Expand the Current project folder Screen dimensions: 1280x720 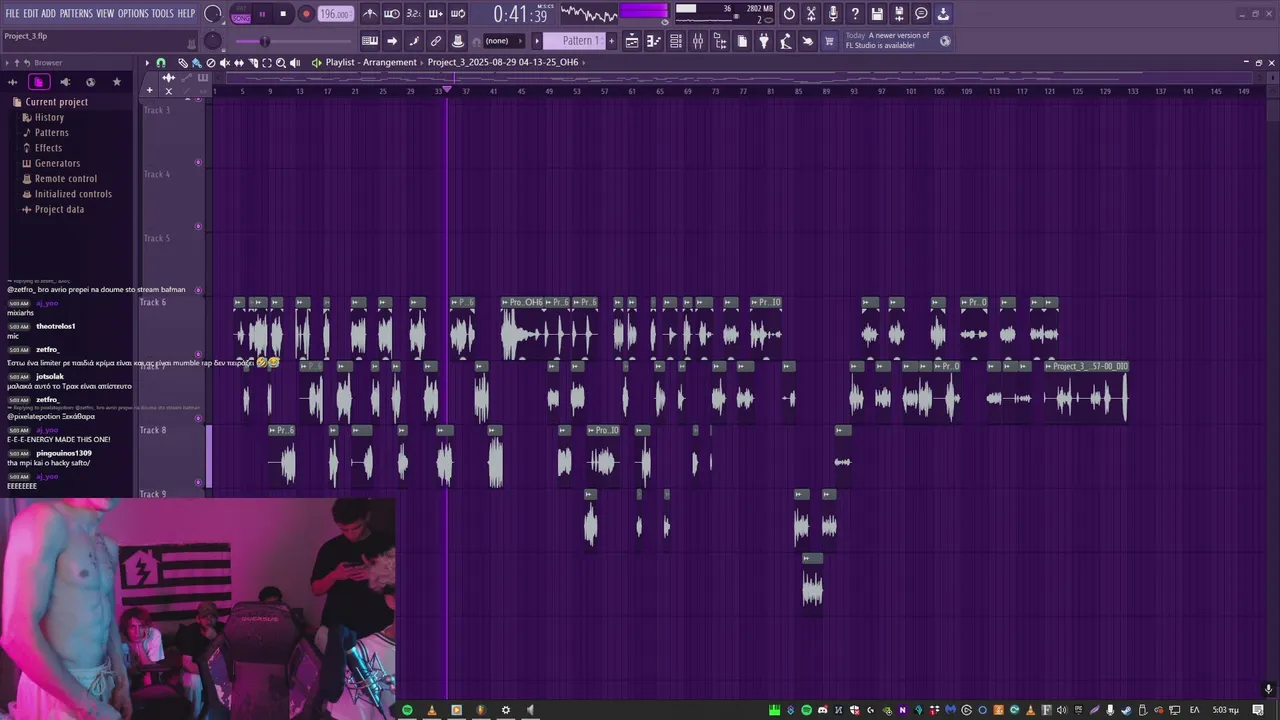click(56, 102)
